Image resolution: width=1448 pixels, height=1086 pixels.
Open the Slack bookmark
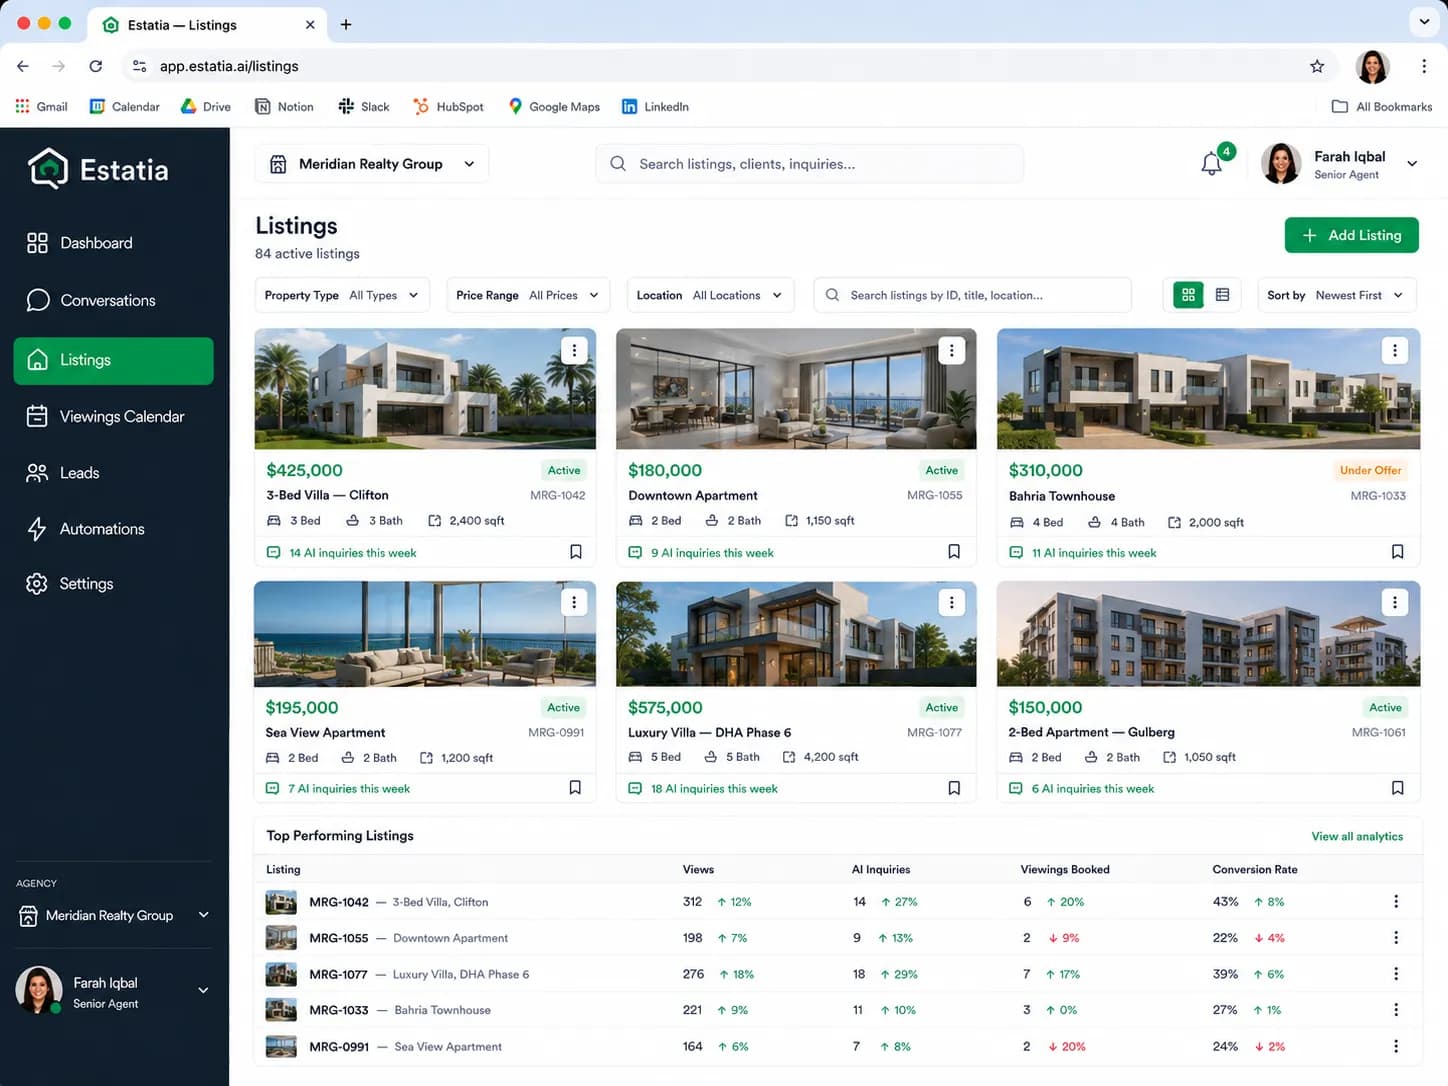point(364,106)
